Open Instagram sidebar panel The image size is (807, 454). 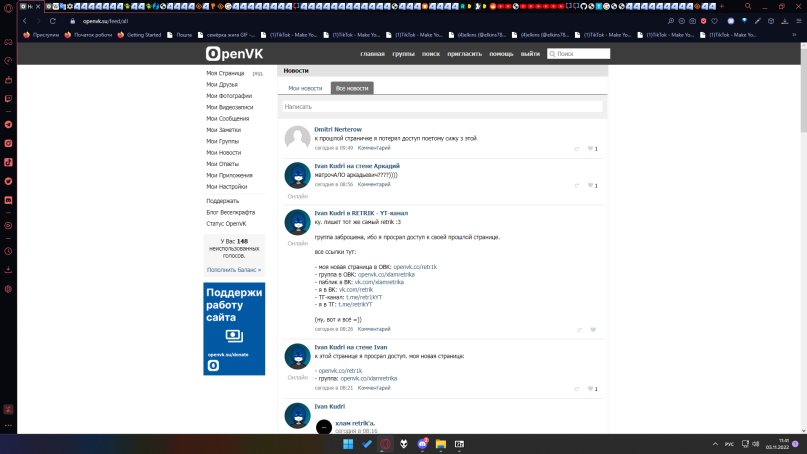click(8, 143)
